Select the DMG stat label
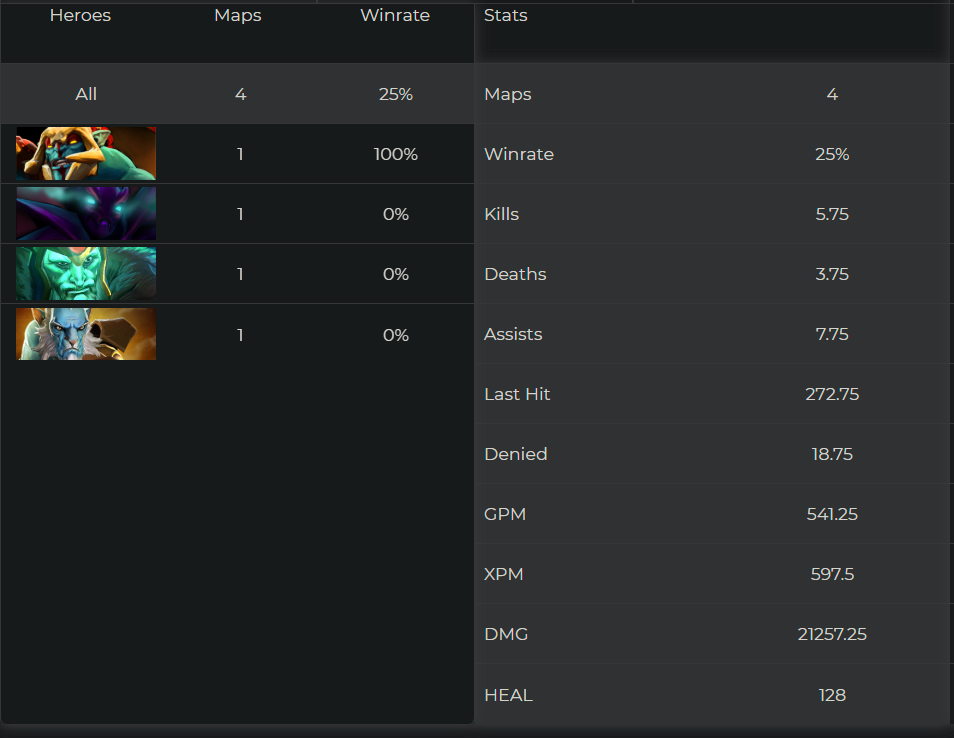The width and height of the screenshot is (954, 738). point(506,634)
